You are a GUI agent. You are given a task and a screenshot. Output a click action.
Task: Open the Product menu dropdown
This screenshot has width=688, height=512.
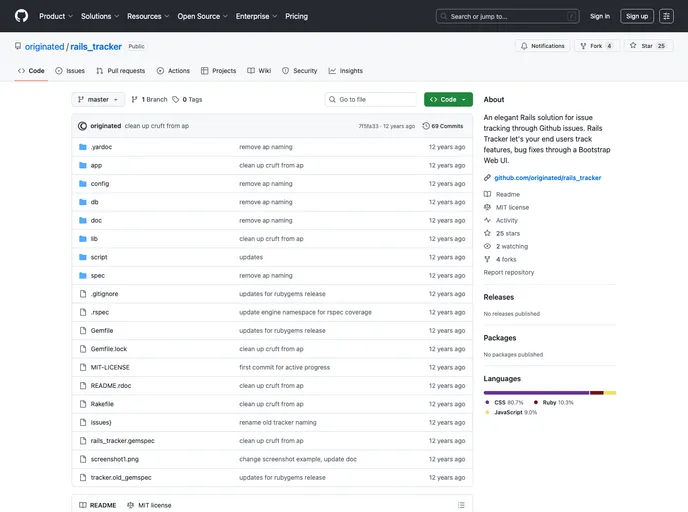pyautogui.click(x=56, y=16)
